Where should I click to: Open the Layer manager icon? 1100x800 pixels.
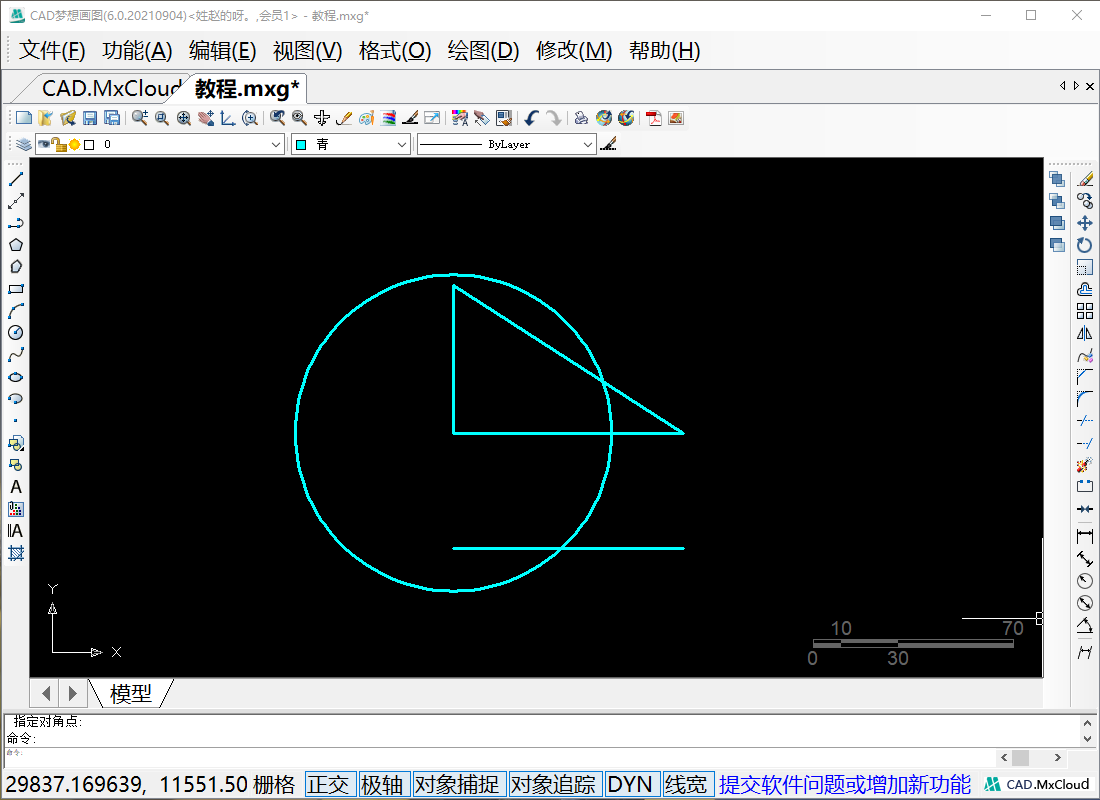[x=24, y=144]
